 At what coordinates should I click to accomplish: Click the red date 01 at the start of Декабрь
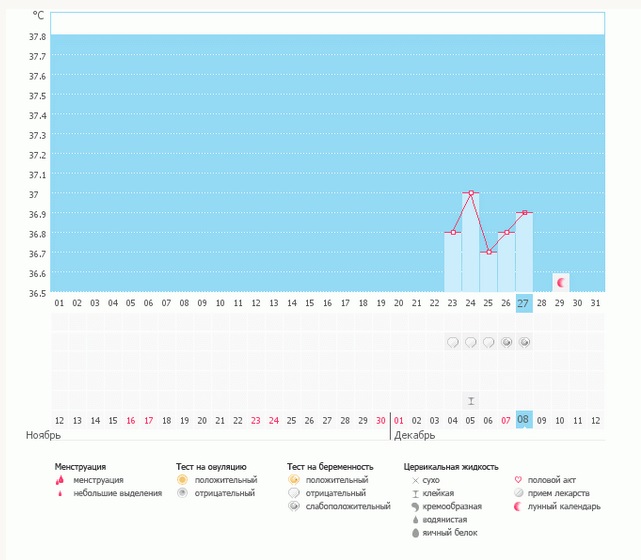pyautogui.click(x=399, y=421)
